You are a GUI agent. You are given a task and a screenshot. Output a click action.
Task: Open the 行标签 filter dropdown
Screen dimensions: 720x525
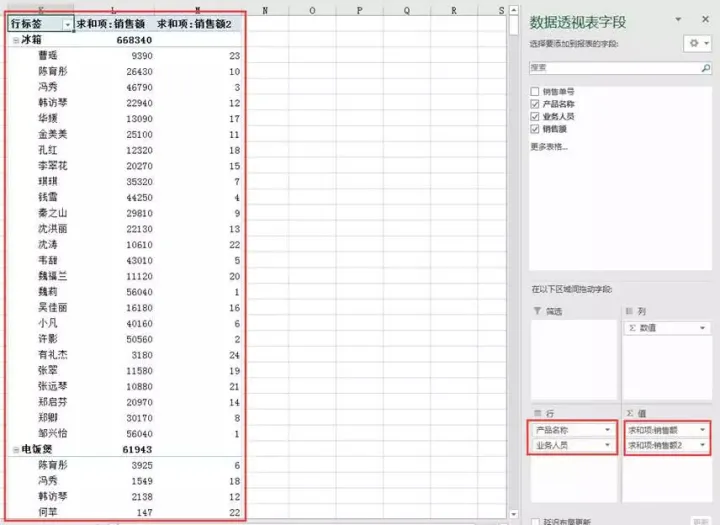[68, 24]
